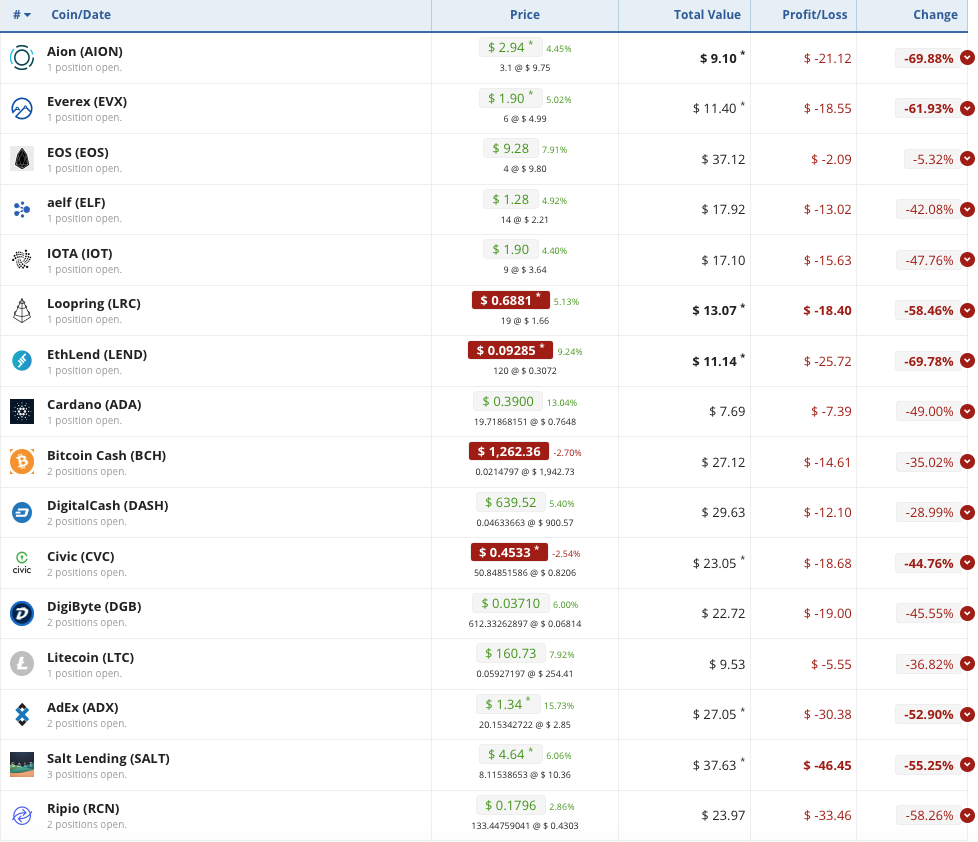Expand the Civic row red arrow
978x842 pixels.
[x=967, y=563]
